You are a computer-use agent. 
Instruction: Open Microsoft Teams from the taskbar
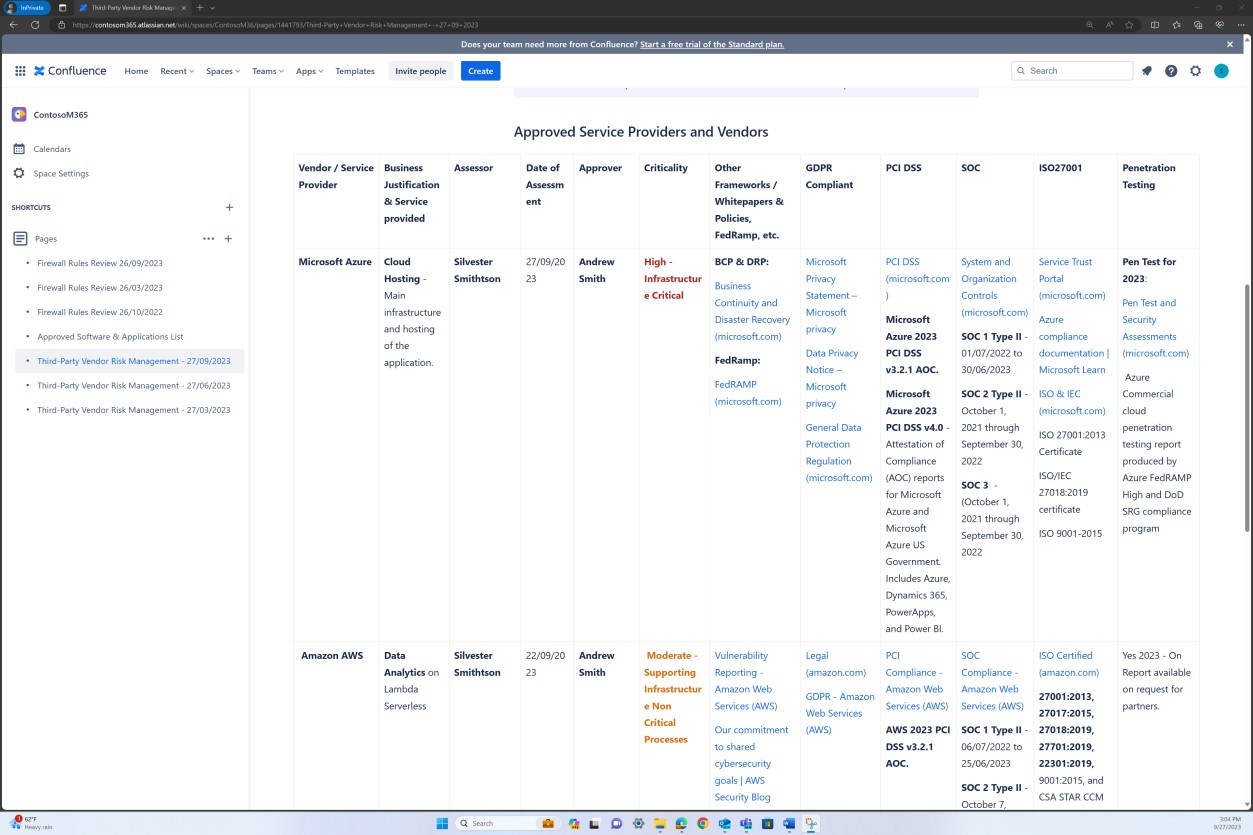click(745, 823)
